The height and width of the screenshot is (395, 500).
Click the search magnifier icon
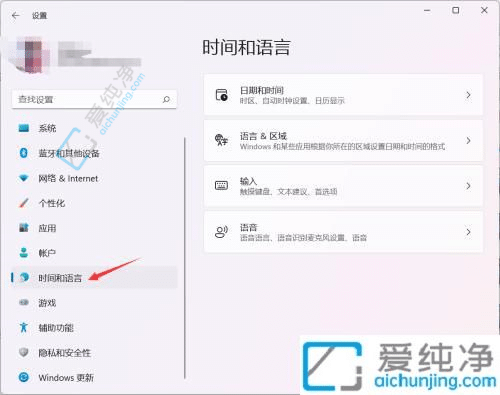(166, 99)
